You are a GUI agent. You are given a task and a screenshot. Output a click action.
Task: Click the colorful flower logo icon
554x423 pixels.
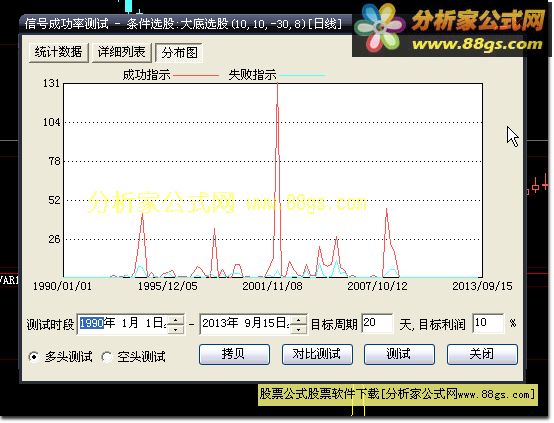click(x=380, y=28)
